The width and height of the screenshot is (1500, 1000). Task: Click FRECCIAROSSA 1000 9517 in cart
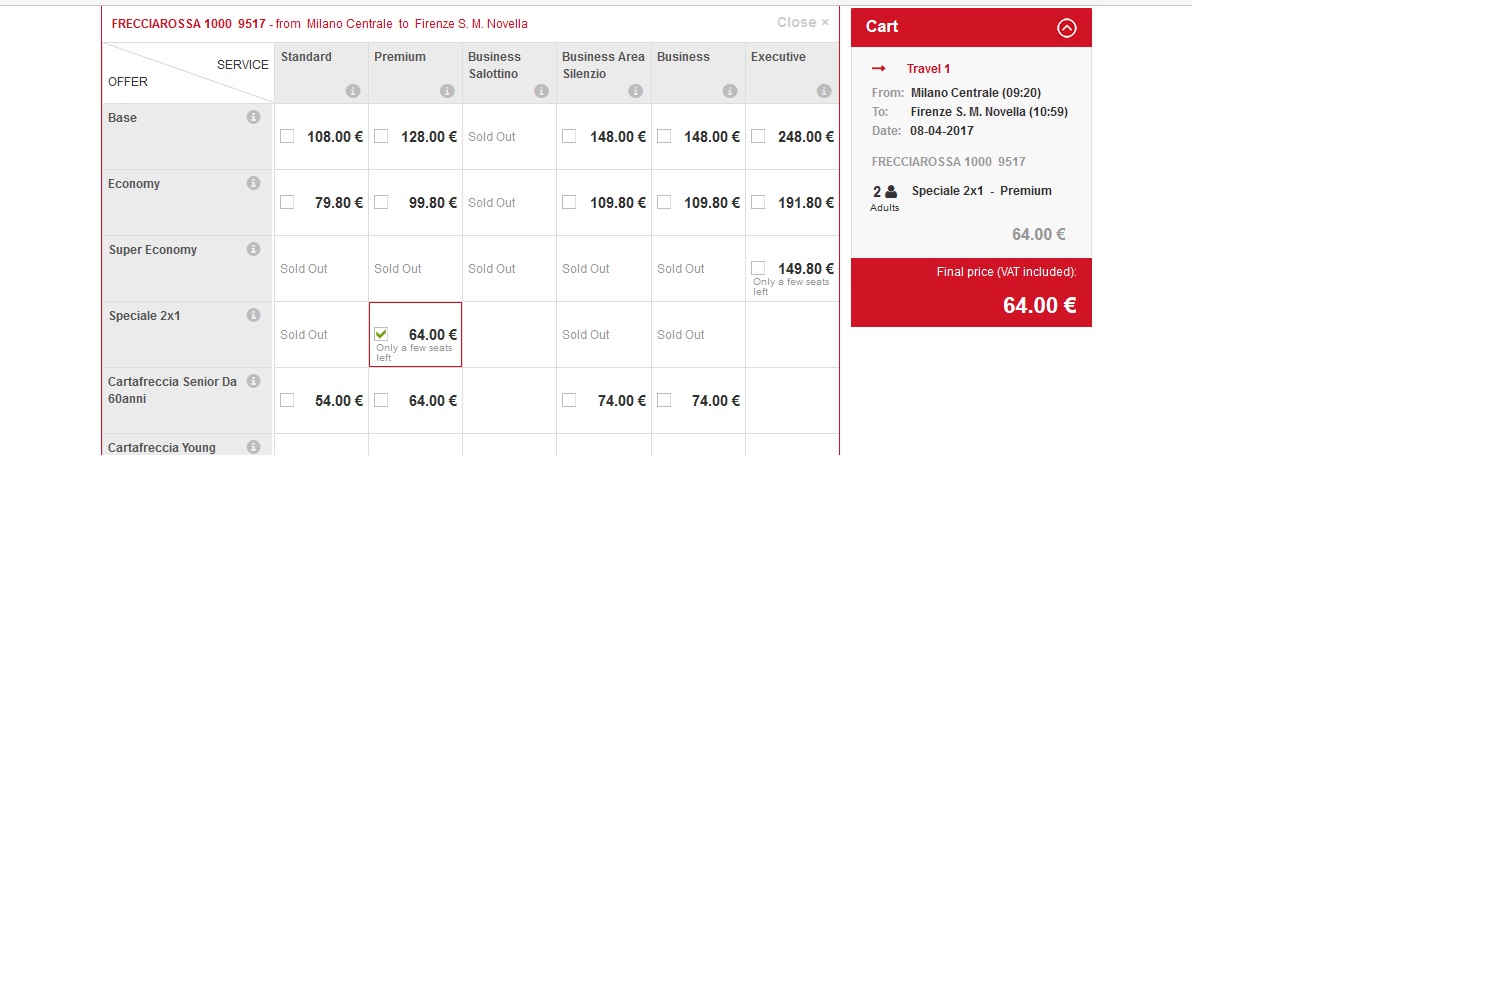948,162
